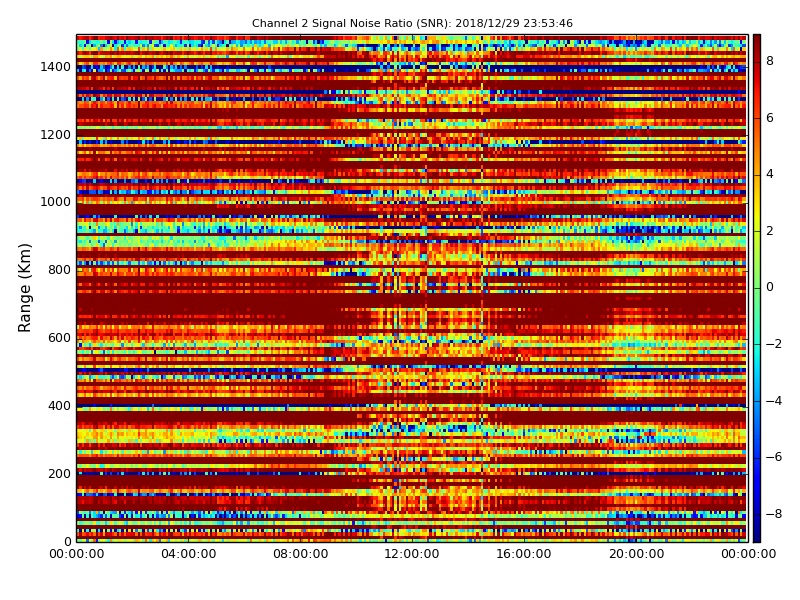This screenshot has width=800, height=600.
Task: Click the colorbar tick label −2
Action: click(774, 344)
